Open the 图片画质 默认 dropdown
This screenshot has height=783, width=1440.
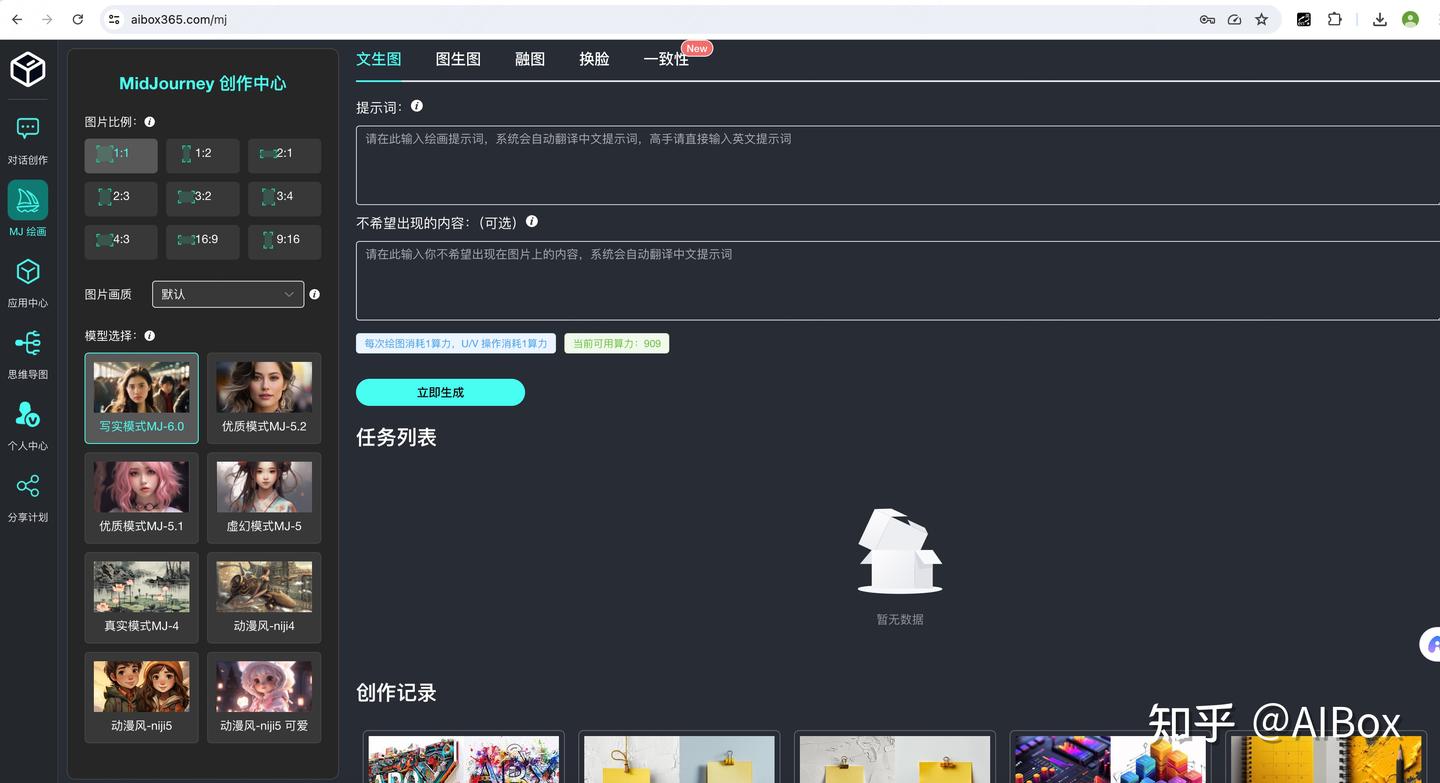pyautogui.click(x=227, y=294)
